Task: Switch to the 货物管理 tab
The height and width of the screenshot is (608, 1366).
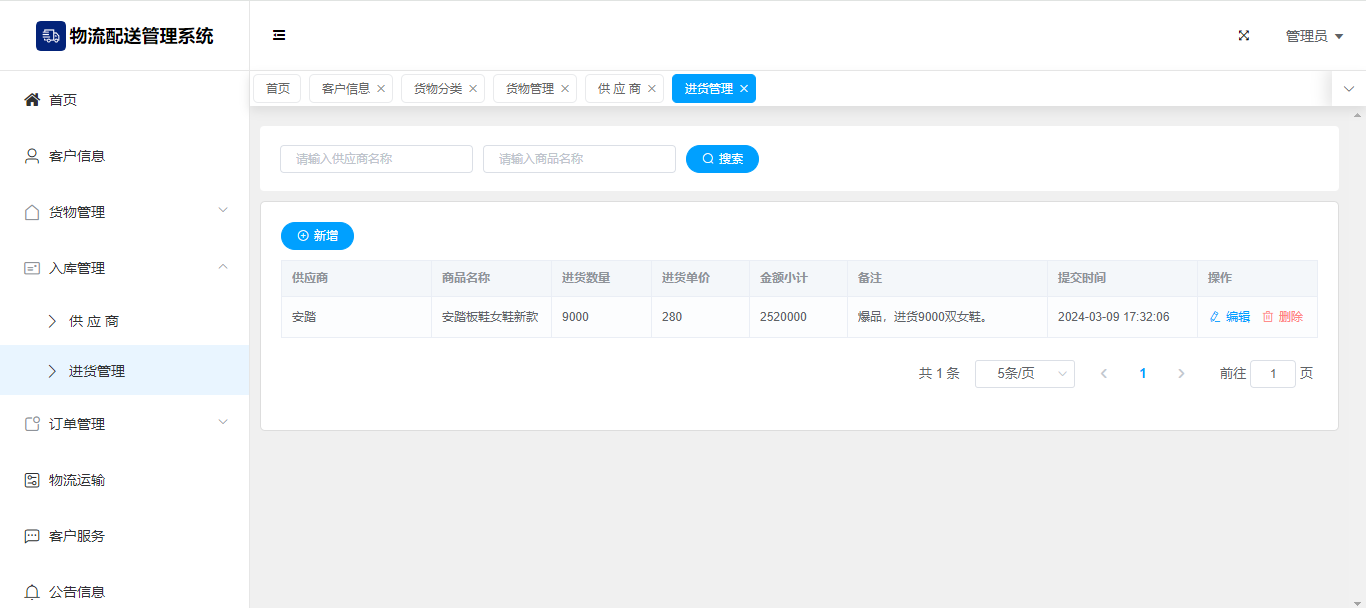Action: coord(529,89)
